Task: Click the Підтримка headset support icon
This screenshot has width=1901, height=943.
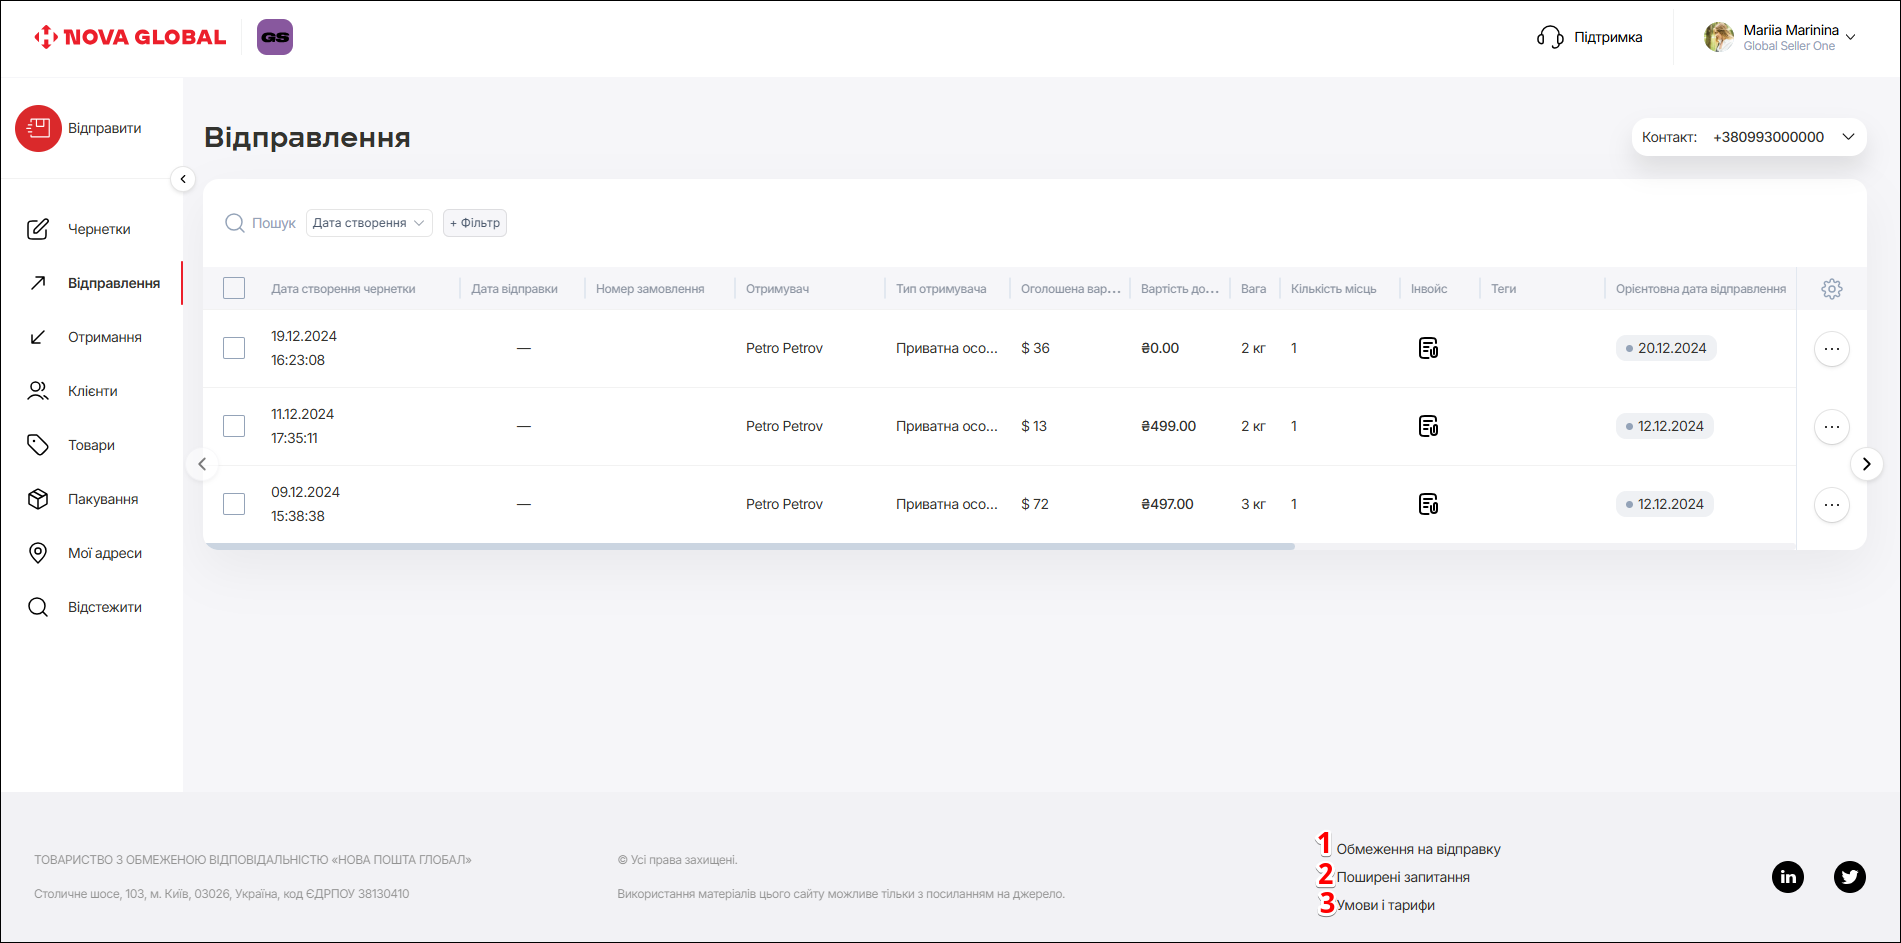Action: (1550, 37)
